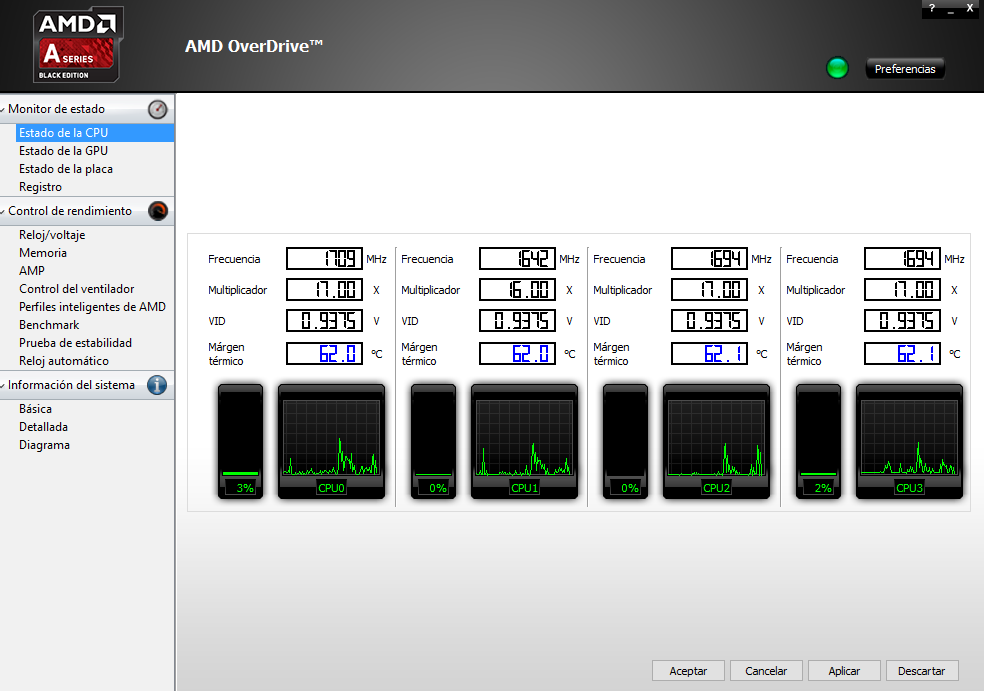Open Control del ventilador
This screenshot has height=691, width=984.
(x=77, y=289)
